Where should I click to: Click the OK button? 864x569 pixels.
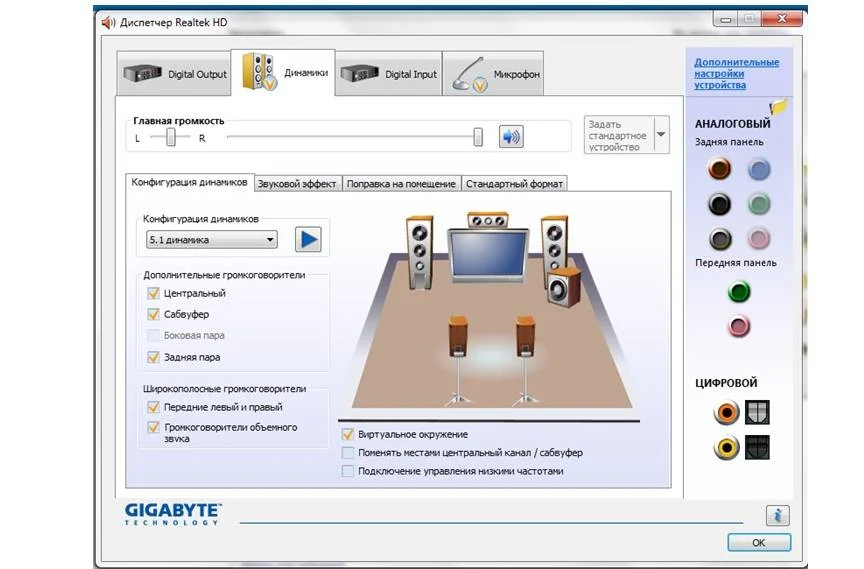point(759,543)
